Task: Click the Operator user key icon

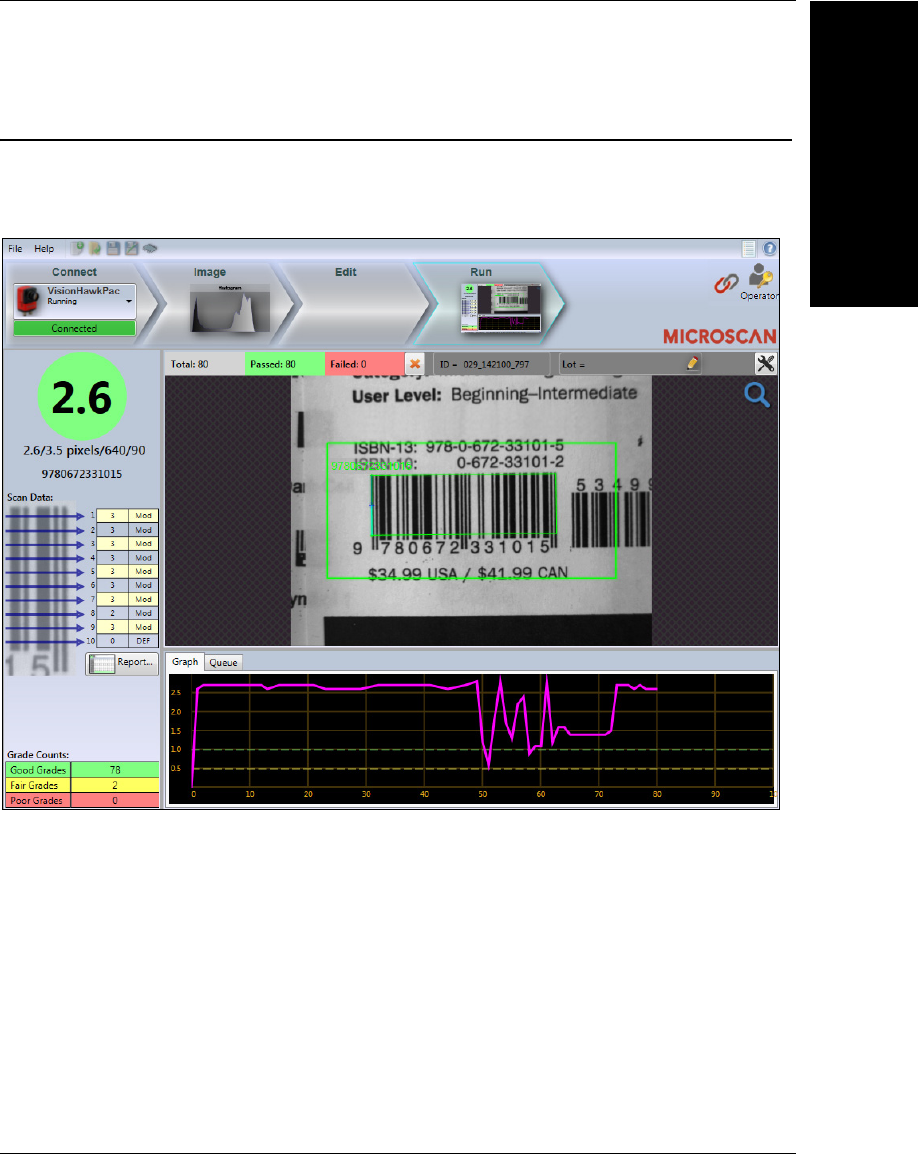Action: (x=760, y=277)
